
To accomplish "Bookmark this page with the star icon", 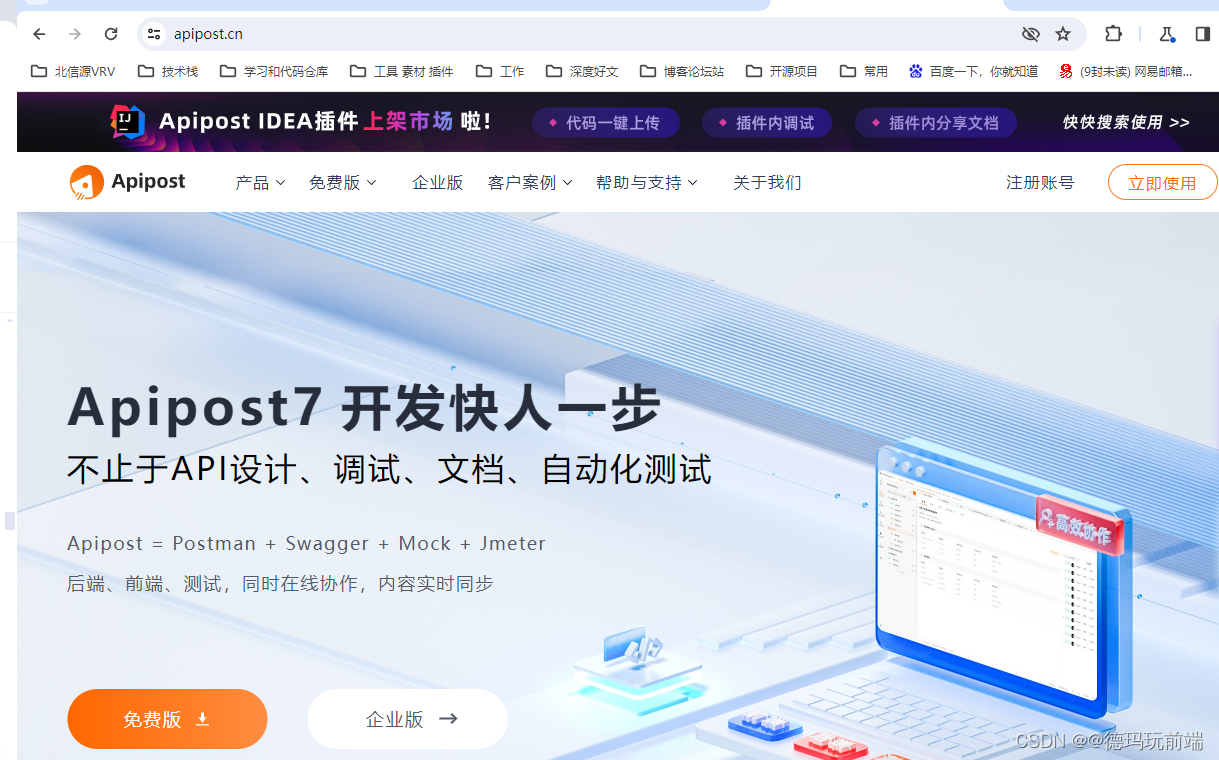I will [1063, 34].
